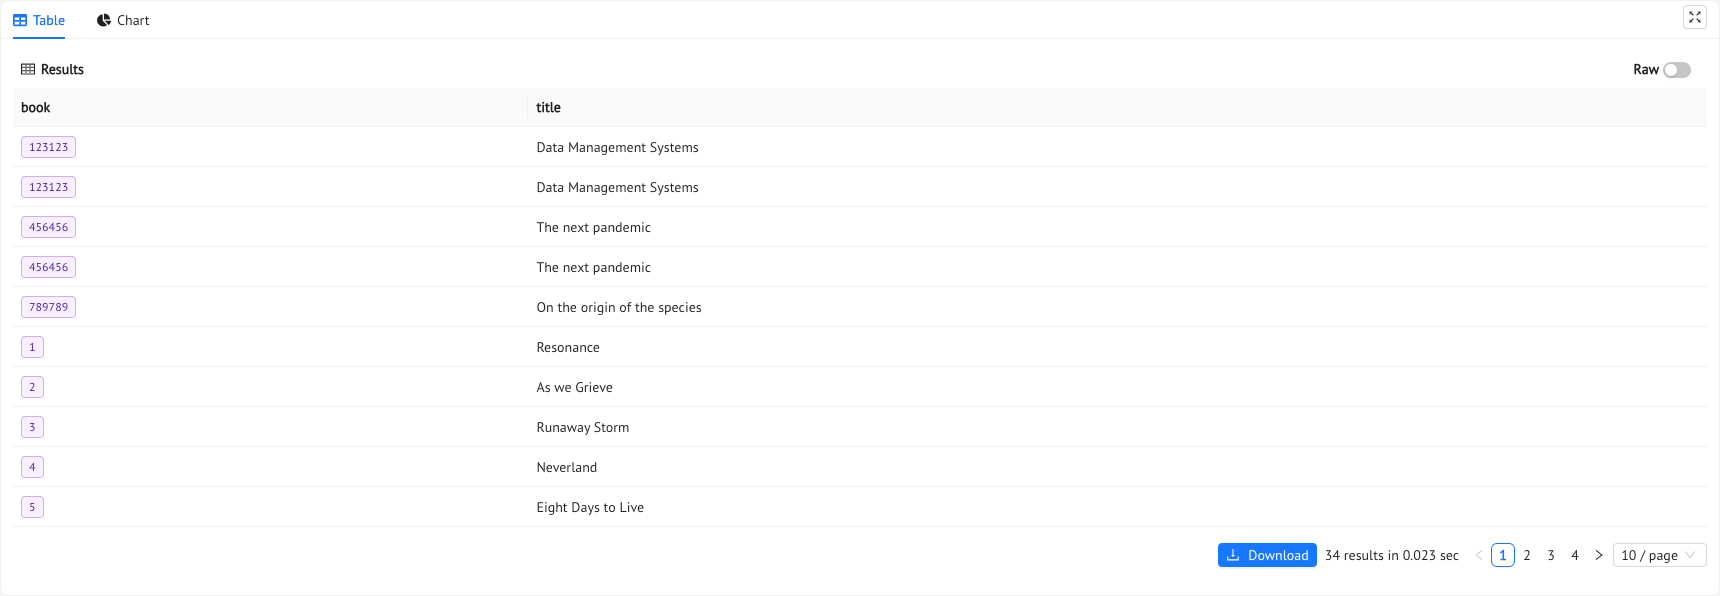Screen dimensions: 1720x596
Task: Open results page 4
Action: pyautogui.click(x=1574, y=555)
